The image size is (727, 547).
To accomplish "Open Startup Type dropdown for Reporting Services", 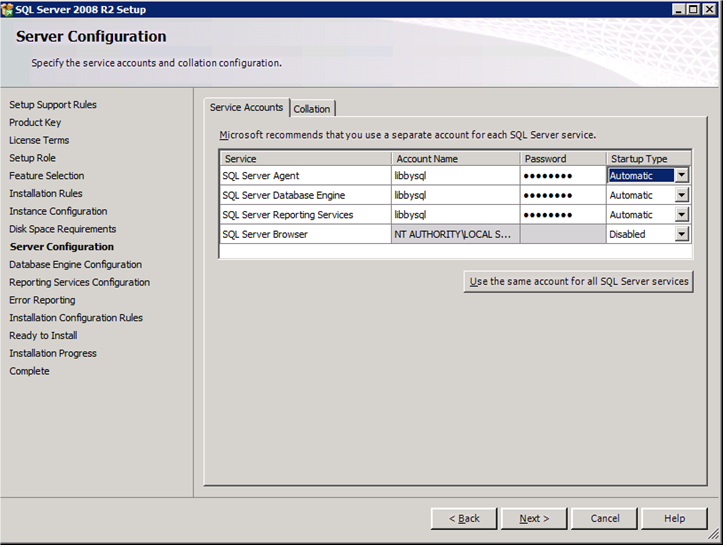I will click(681, 215).
